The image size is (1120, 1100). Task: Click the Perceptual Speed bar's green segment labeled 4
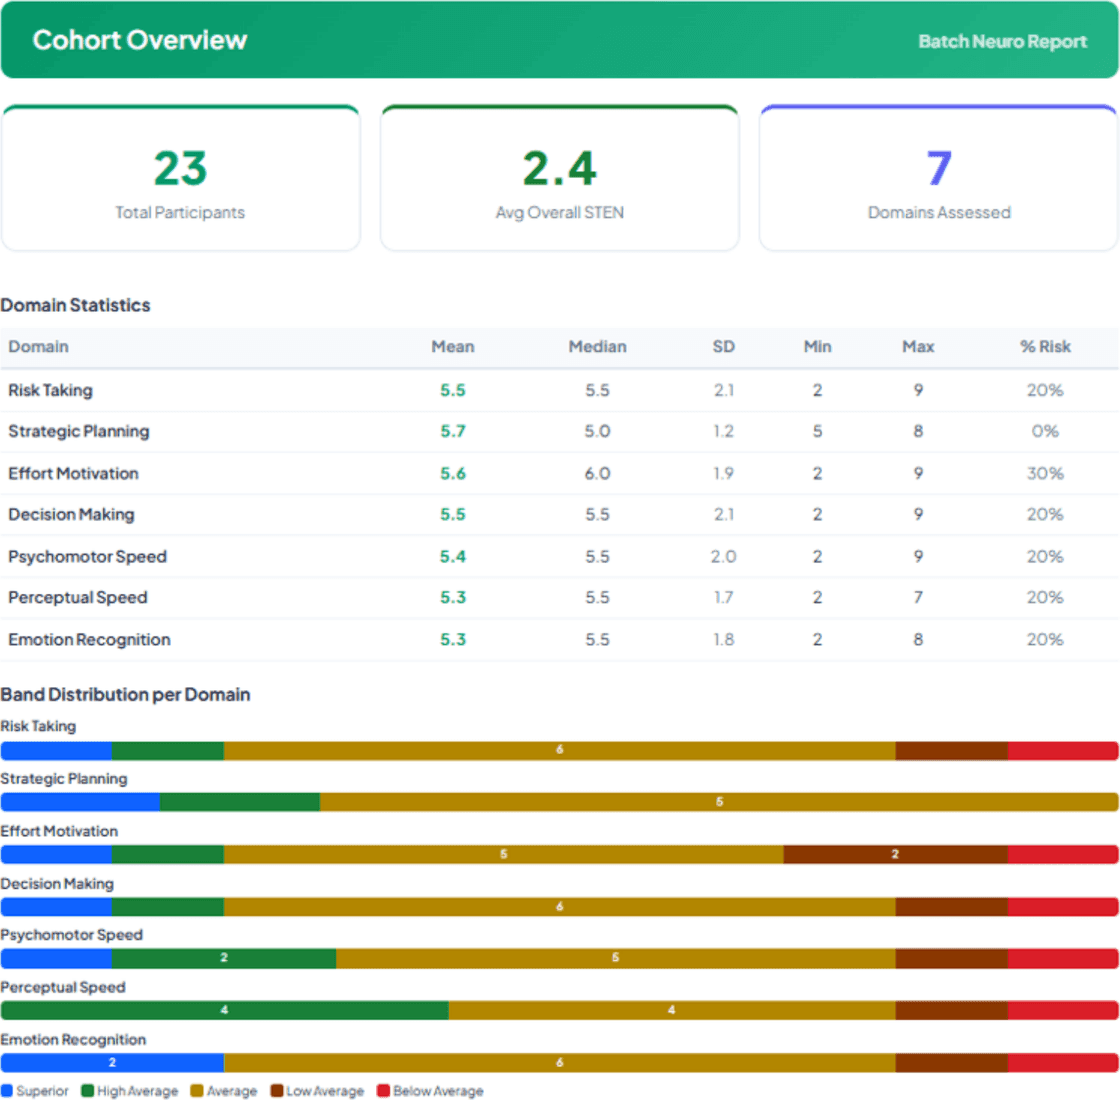[224, 1010]
